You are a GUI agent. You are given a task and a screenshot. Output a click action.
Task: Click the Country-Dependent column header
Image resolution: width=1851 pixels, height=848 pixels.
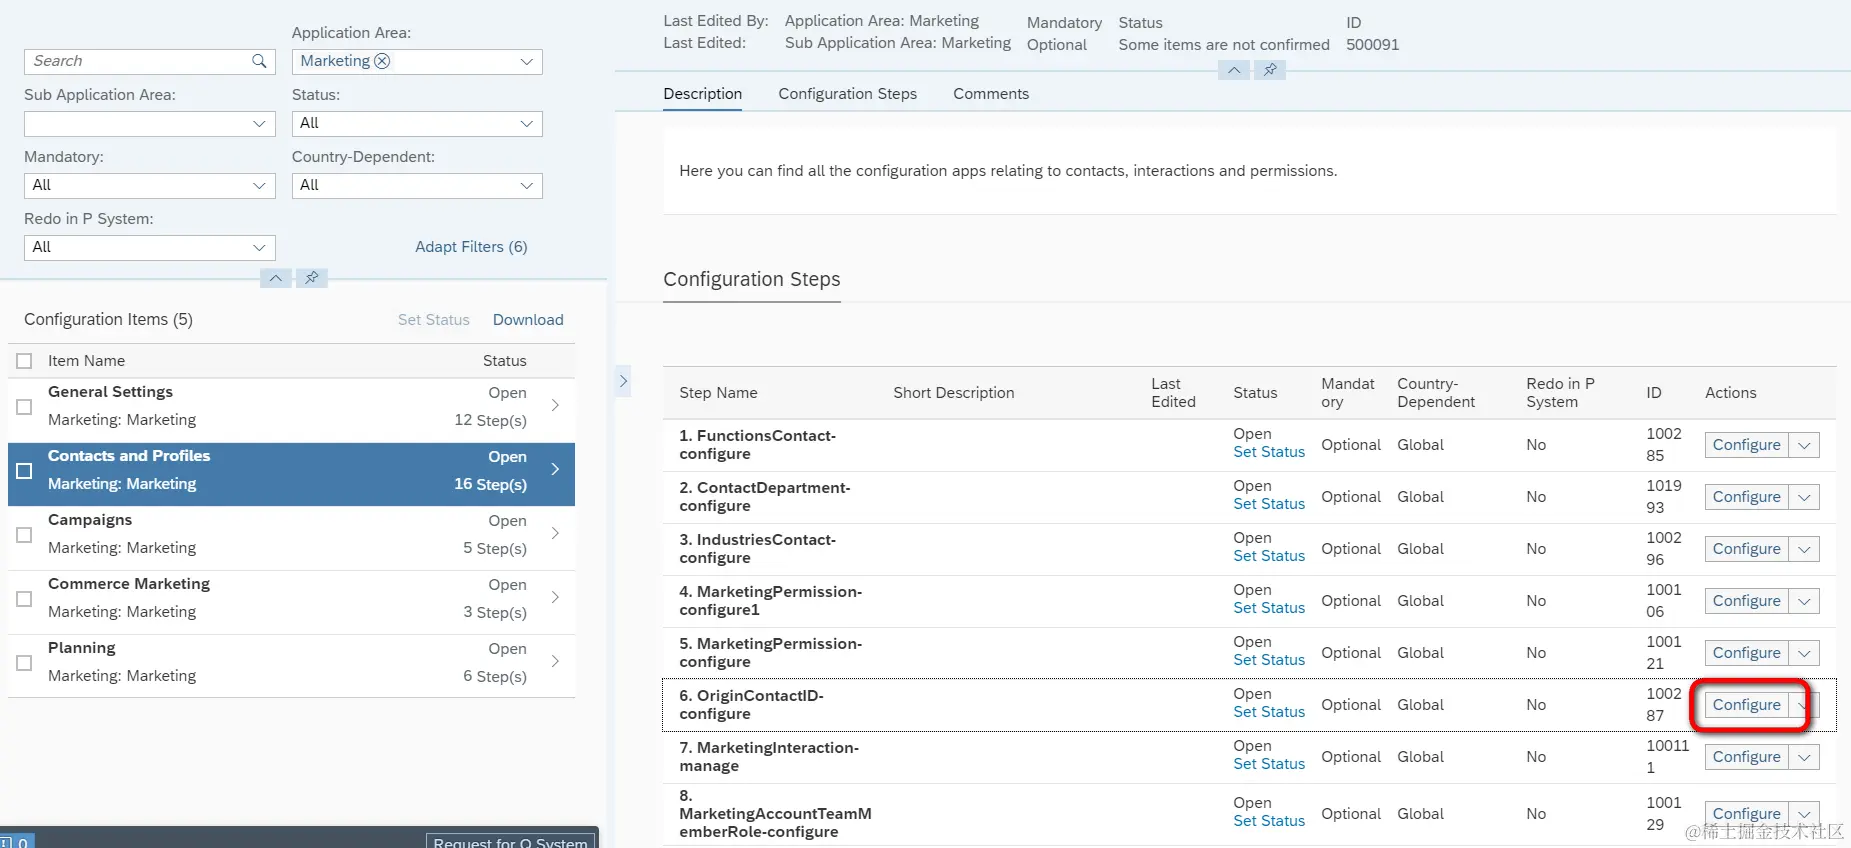(1436, 393)
